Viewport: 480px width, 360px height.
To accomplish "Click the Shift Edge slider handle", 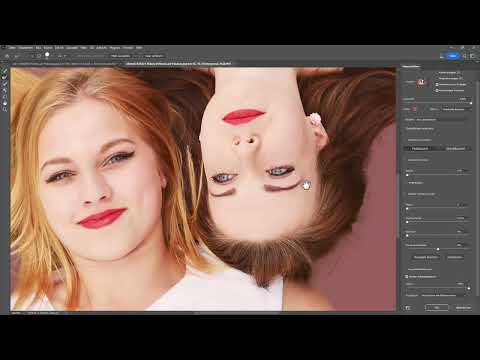I will (438, 249).
